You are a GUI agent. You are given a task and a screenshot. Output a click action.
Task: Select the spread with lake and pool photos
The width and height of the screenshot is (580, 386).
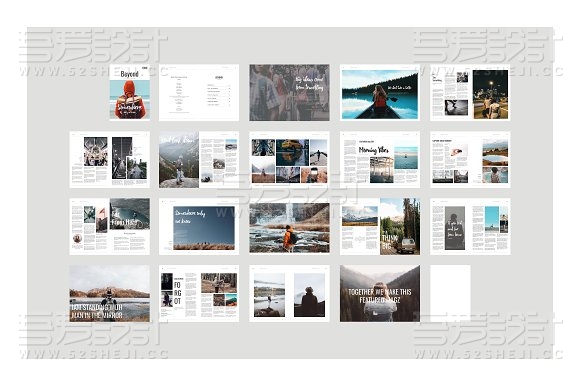click(x=470, y=159)
